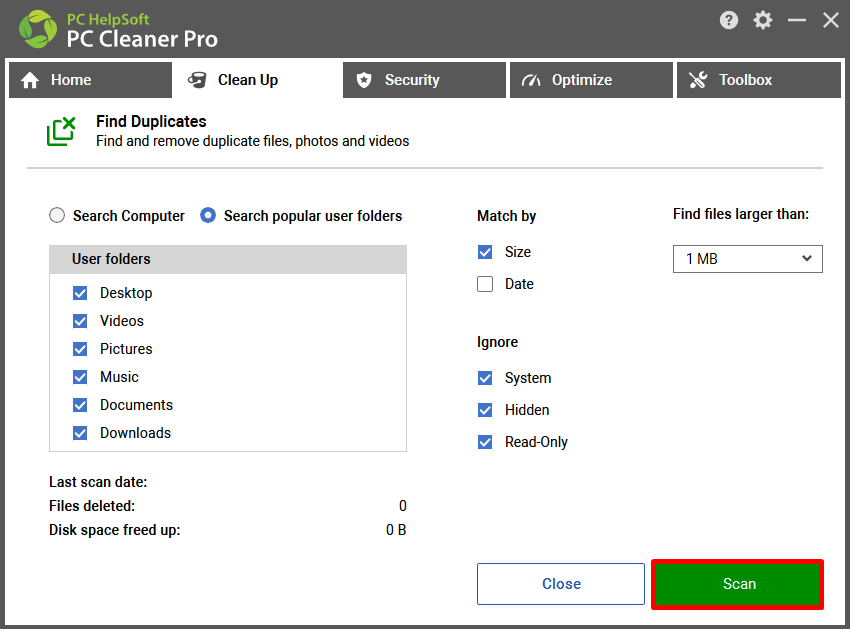This screenshot has width=850, height=629.
Task: Open settings via the gear icon
Action: 762,21
